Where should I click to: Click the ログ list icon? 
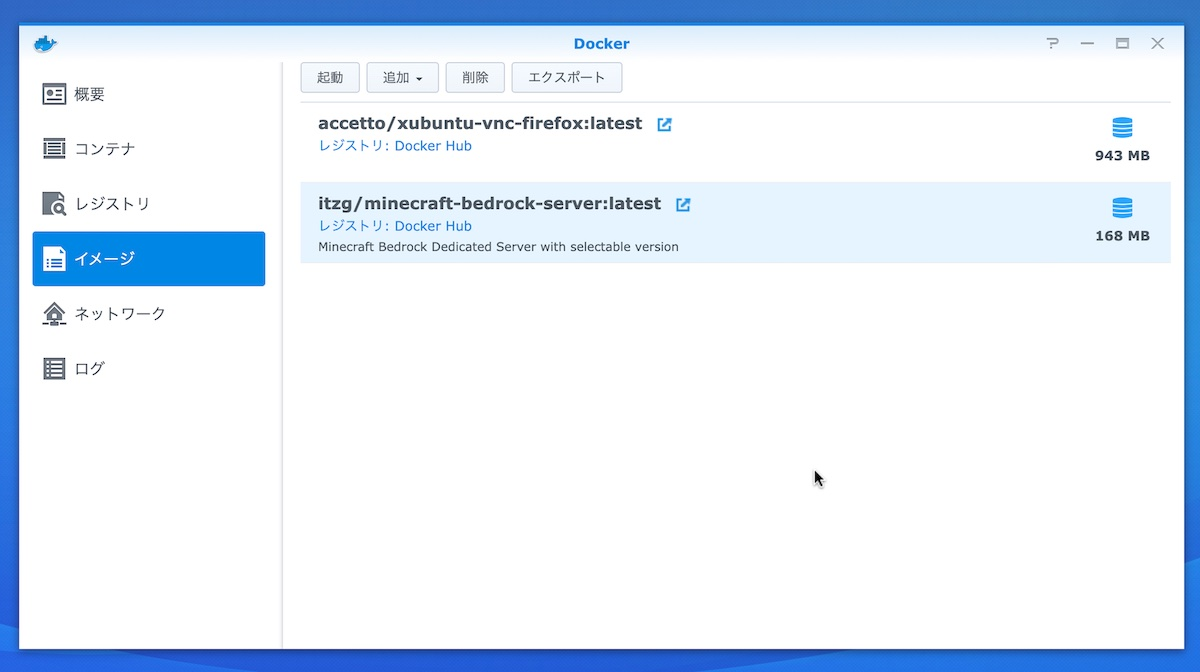[54, 368]
